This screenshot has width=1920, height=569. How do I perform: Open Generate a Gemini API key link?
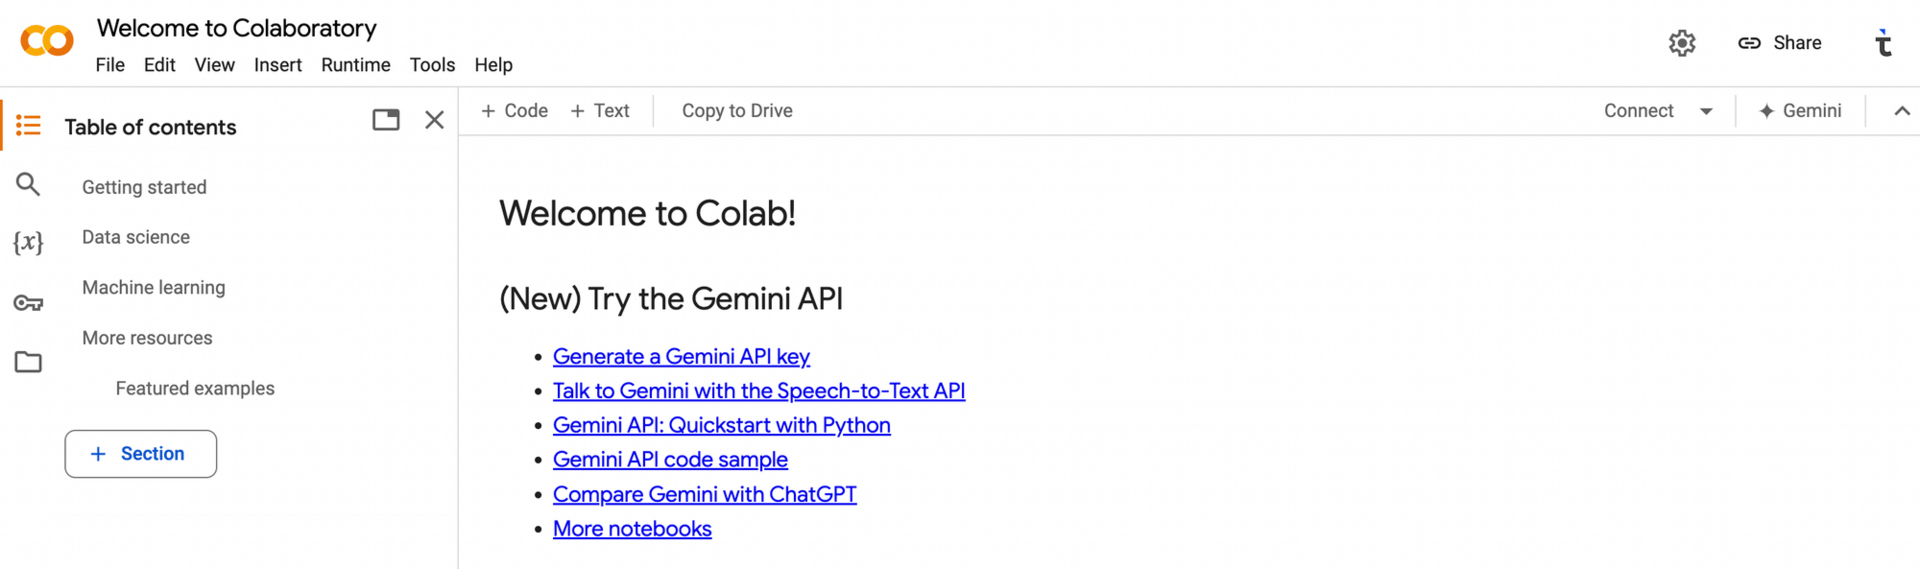click(x=681, y=357)
